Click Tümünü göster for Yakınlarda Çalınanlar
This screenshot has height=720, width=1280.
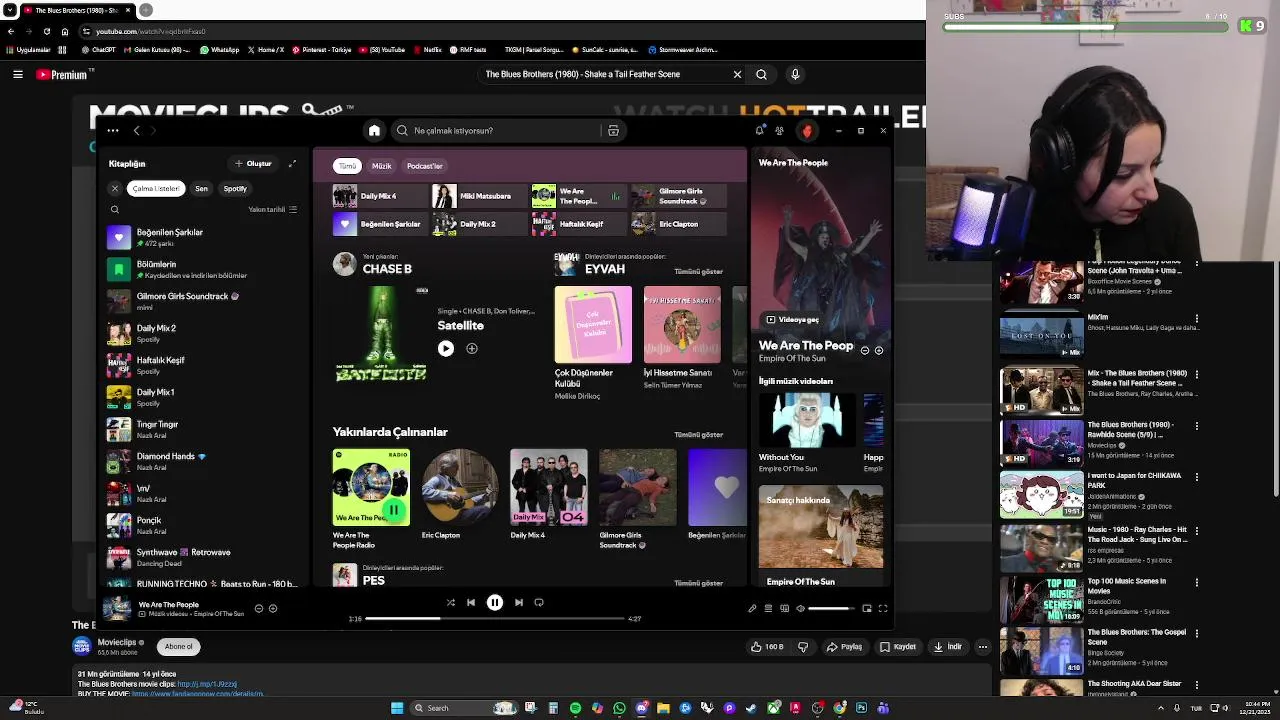[x=698, y=435]
